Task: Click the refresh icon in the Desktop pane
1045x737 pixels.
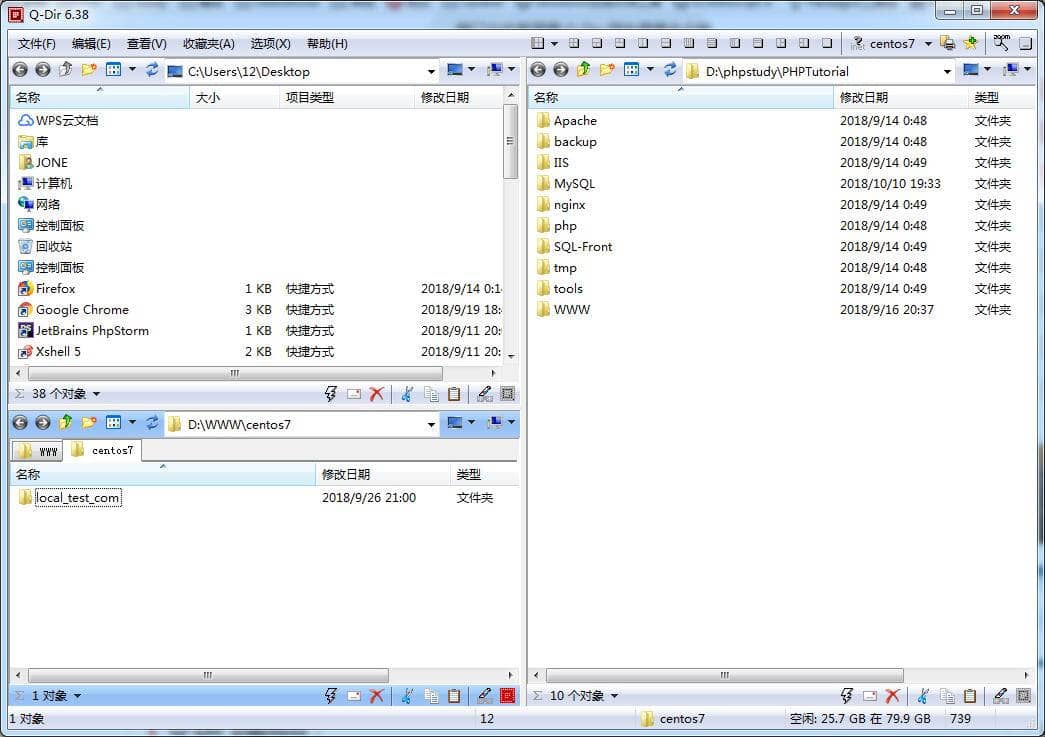Action: (152, 70)
